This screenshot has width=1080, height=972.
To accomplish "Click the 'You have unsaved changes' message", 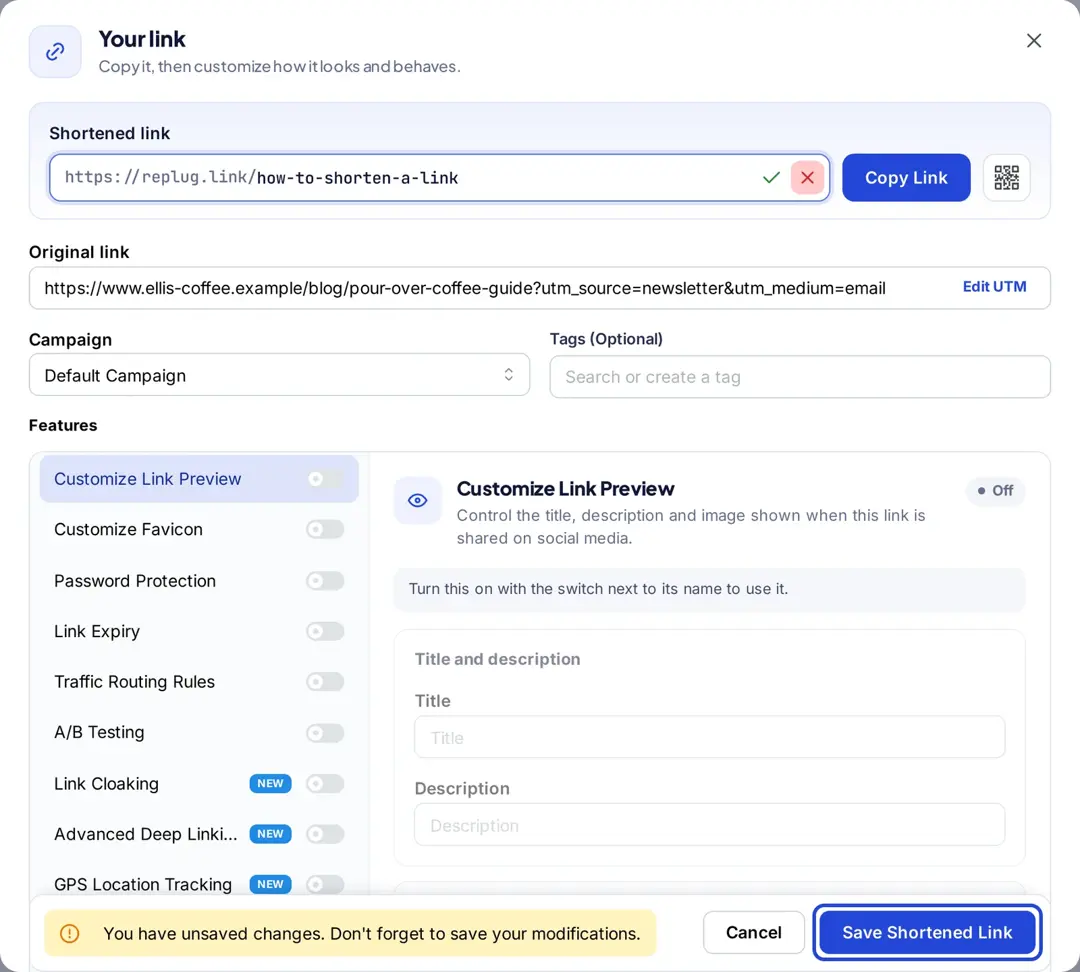I will (x=372, y=933).
